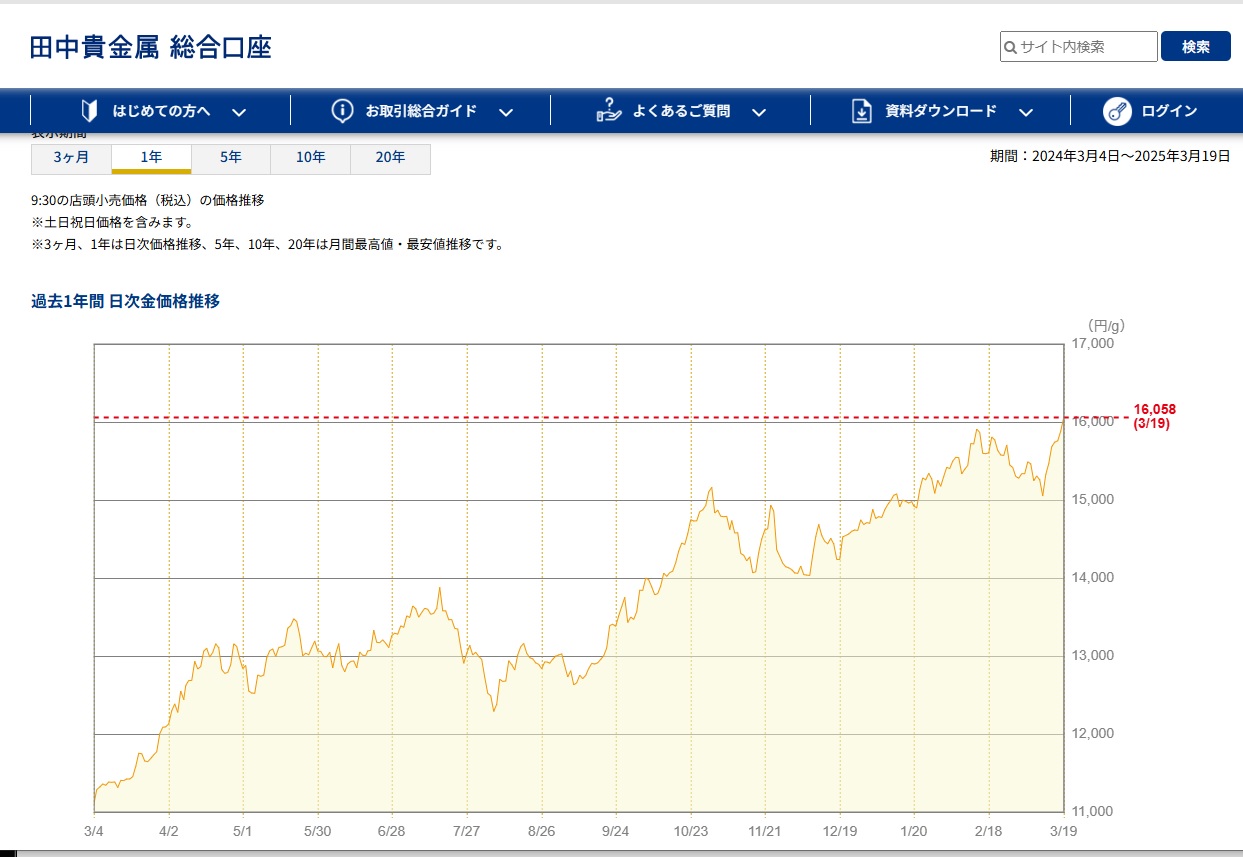1243x857 pixels.
Task: Click the 5/30 date label on x-axis
Action: [318, 831]
